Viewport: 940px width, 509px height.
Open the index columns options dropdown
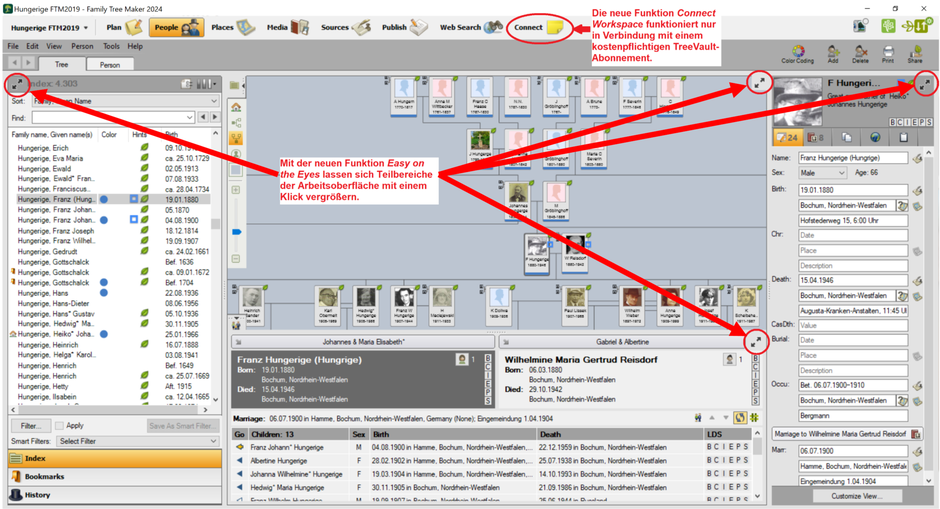tap(207, 84)
